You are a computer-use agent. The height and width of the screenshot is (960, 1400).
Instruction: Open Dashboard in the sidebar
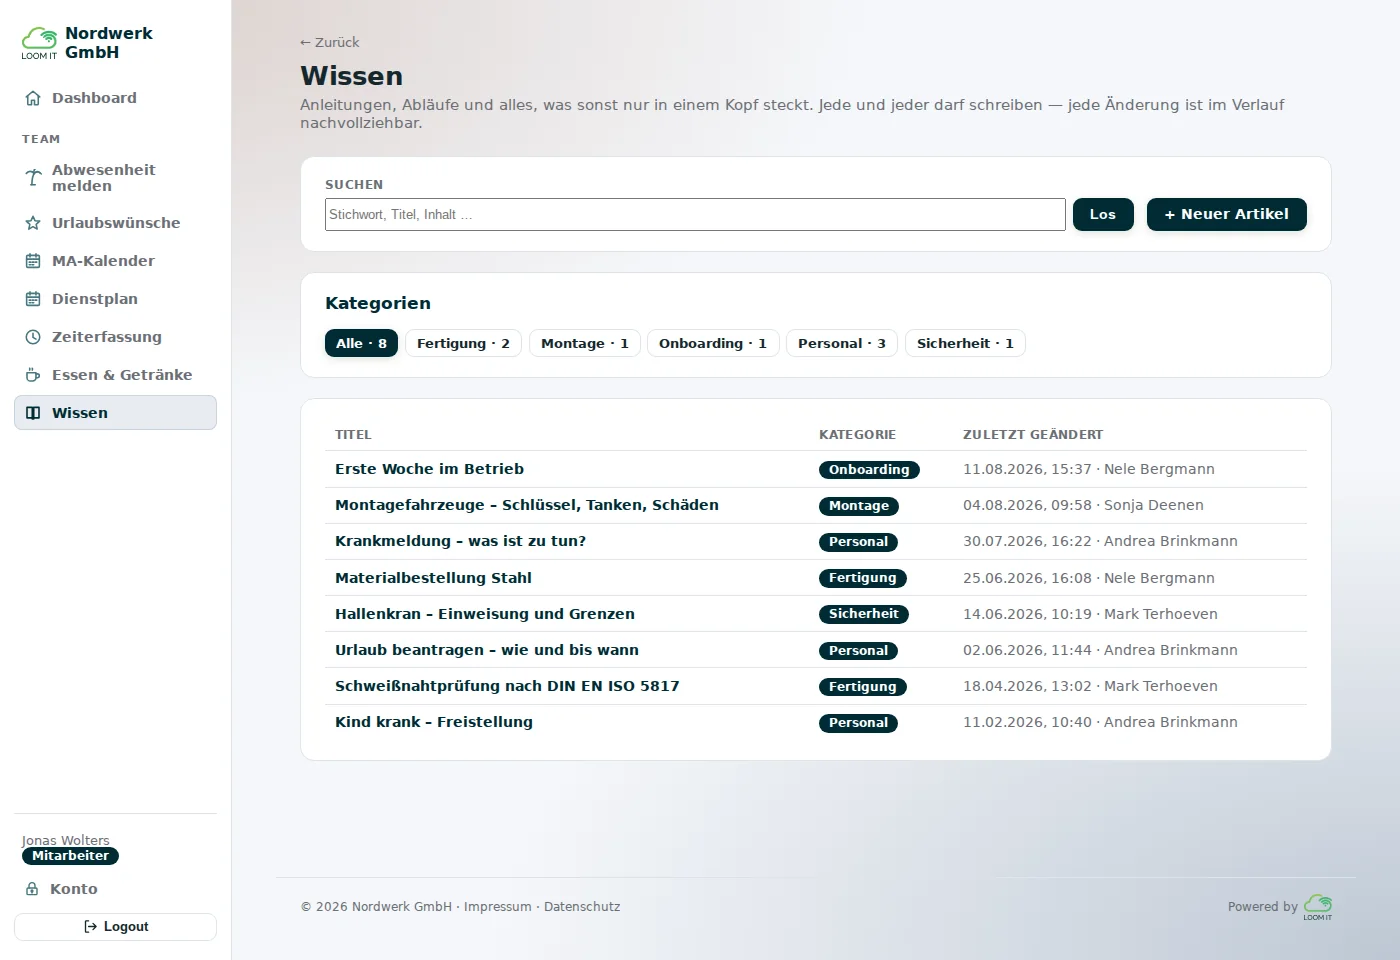point(115,98)
